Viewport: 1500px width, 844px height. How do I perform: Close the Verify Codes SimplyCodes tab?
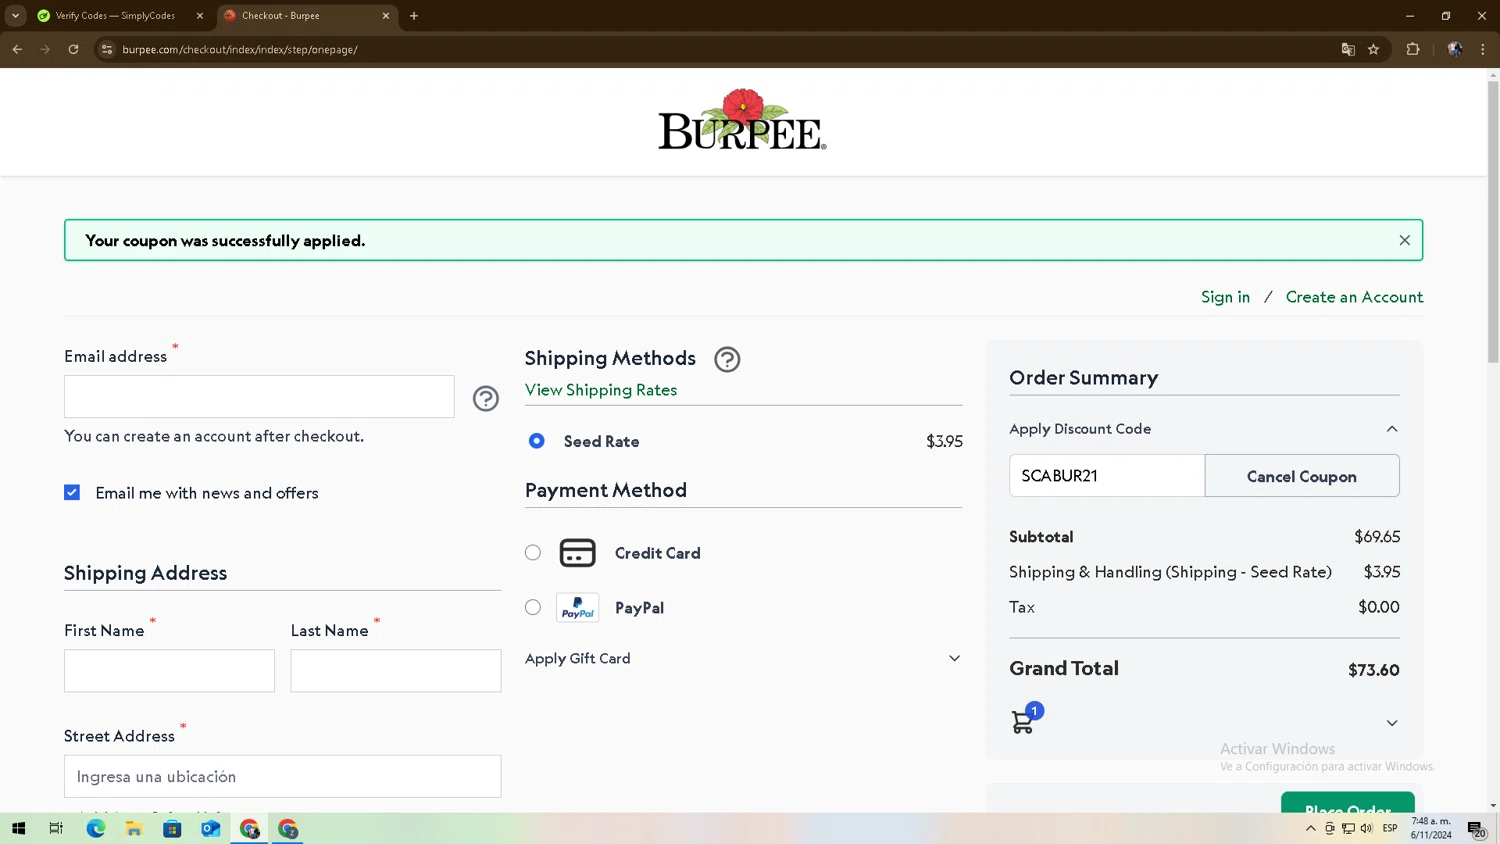tap(200, 16)
